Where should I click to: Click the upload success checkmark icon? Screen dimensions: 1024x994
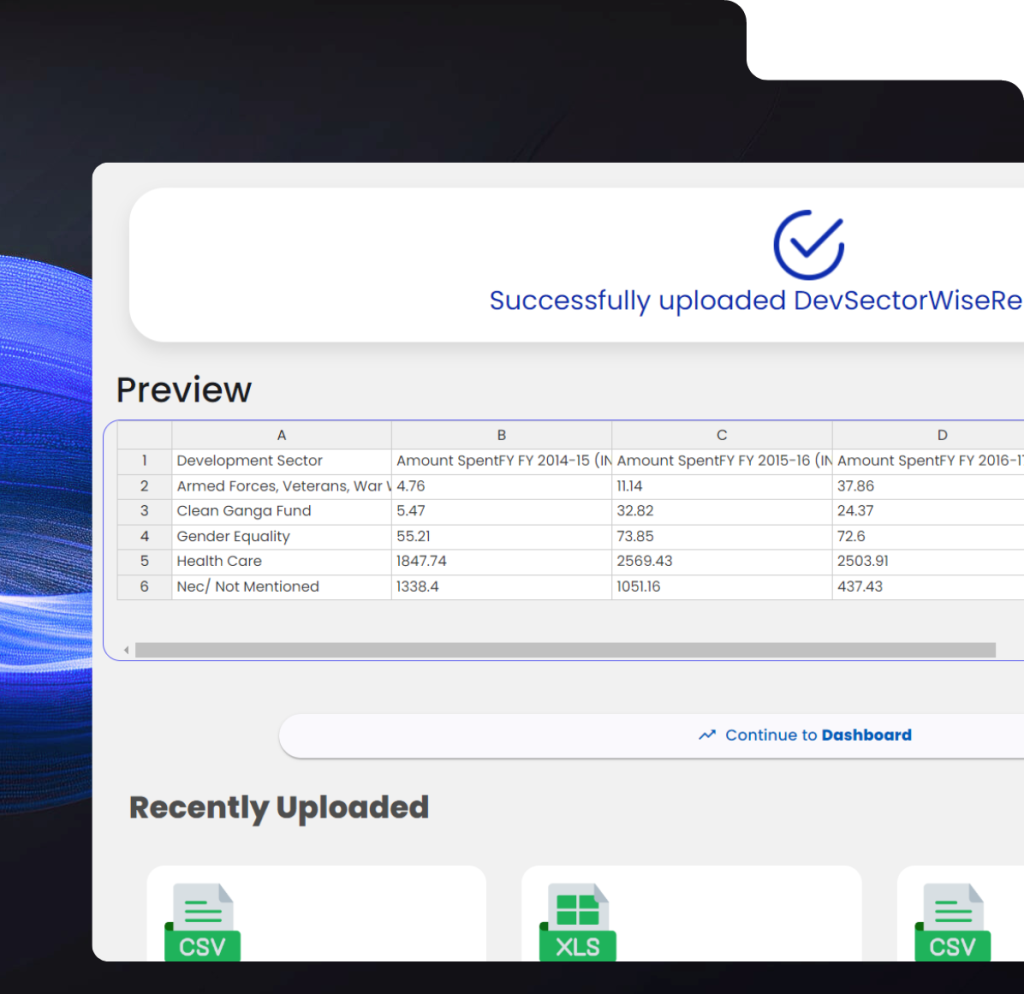808,245
